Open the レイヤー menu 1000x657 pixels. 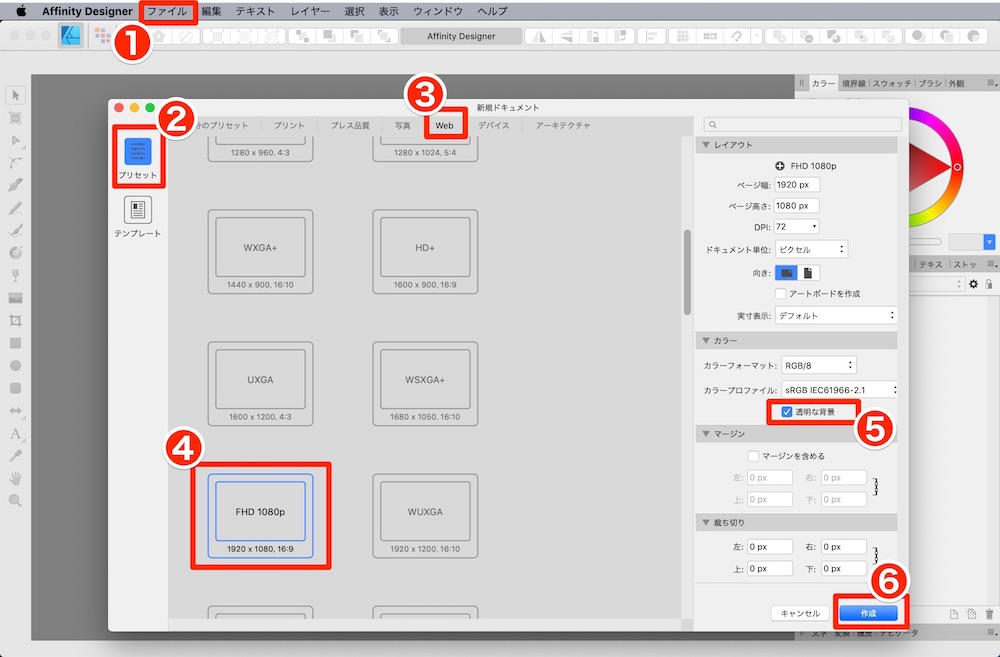click(310, 11)
